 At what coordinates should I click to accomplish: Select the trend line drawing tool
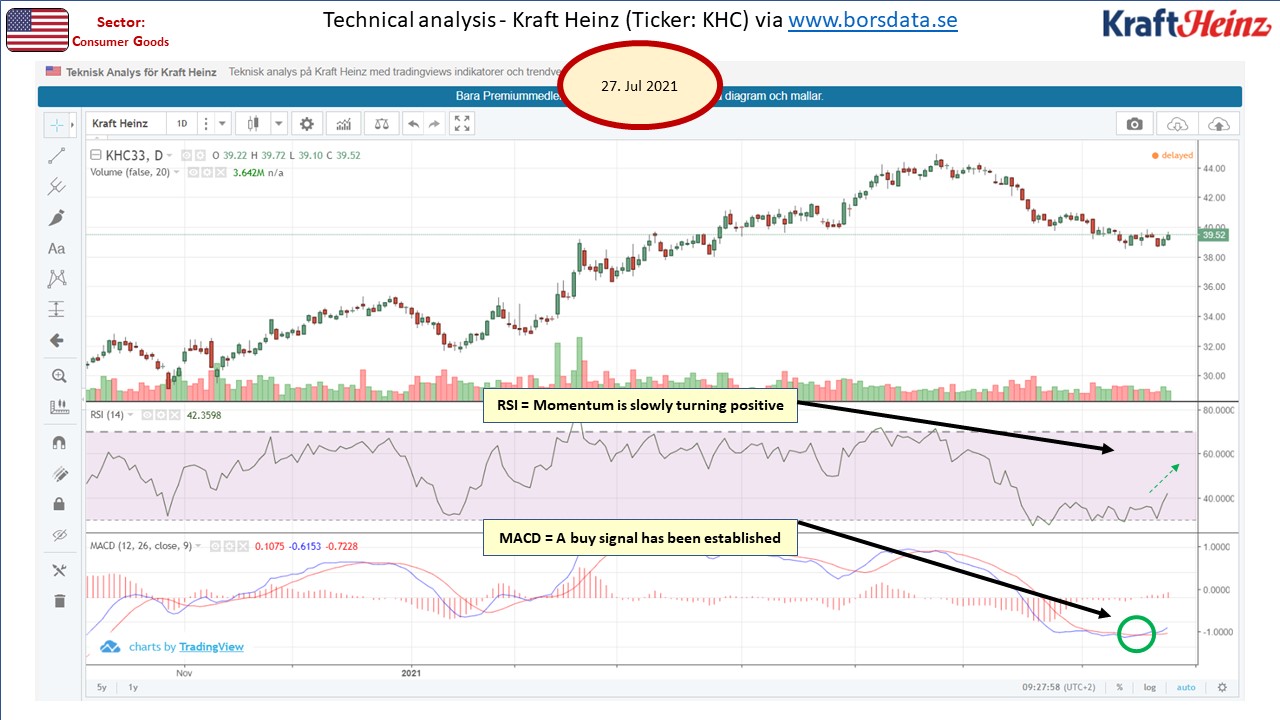pyautogui.click(x=57, y=155)
